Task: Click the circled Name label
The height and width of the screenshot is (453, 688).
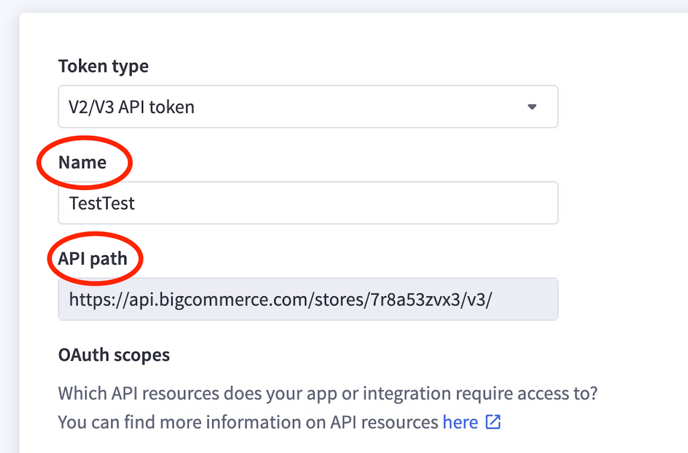Action: 82,162
